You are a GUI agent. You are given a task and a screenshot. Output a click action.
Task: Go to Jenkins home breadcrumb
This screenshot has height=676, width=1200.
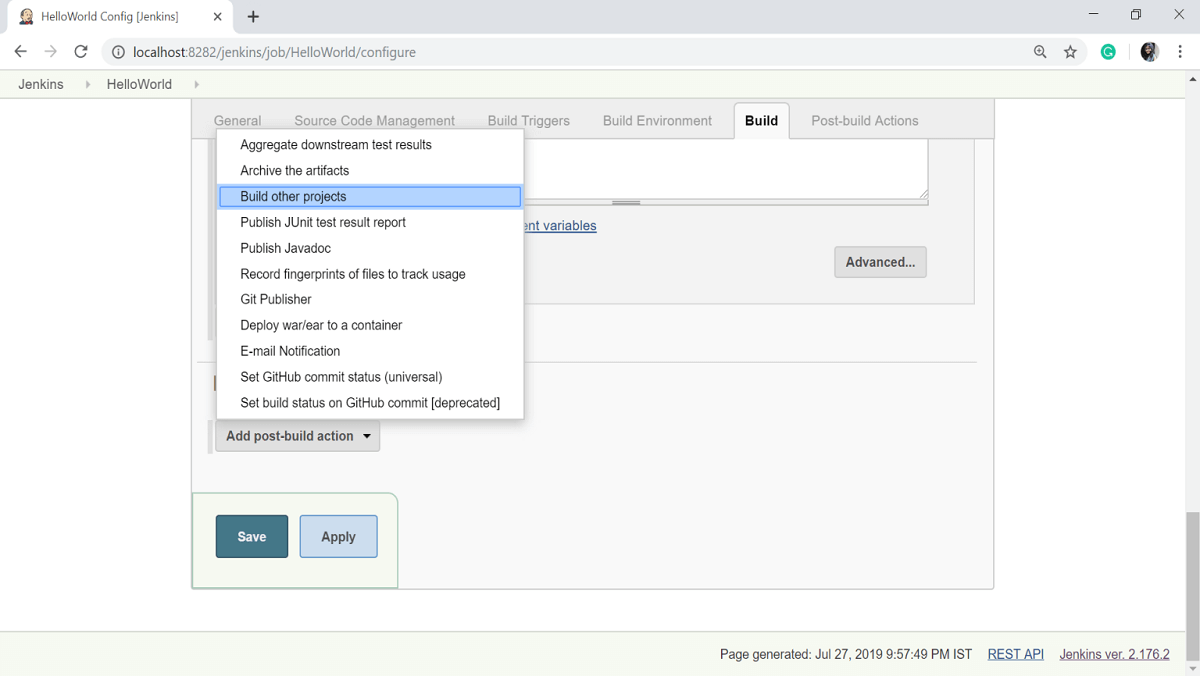click(x=41, y=84)
